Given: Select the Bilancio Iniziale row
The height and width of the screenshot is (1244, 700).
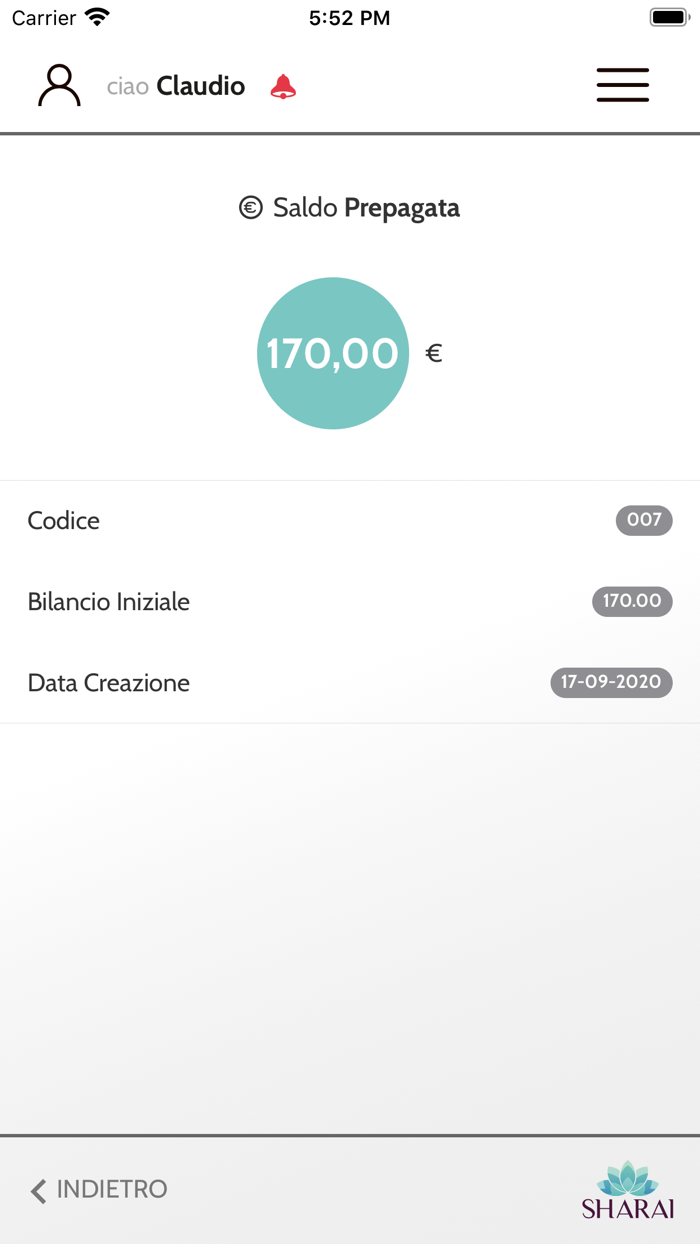Looking at the screenshot, I should [109, 602].
